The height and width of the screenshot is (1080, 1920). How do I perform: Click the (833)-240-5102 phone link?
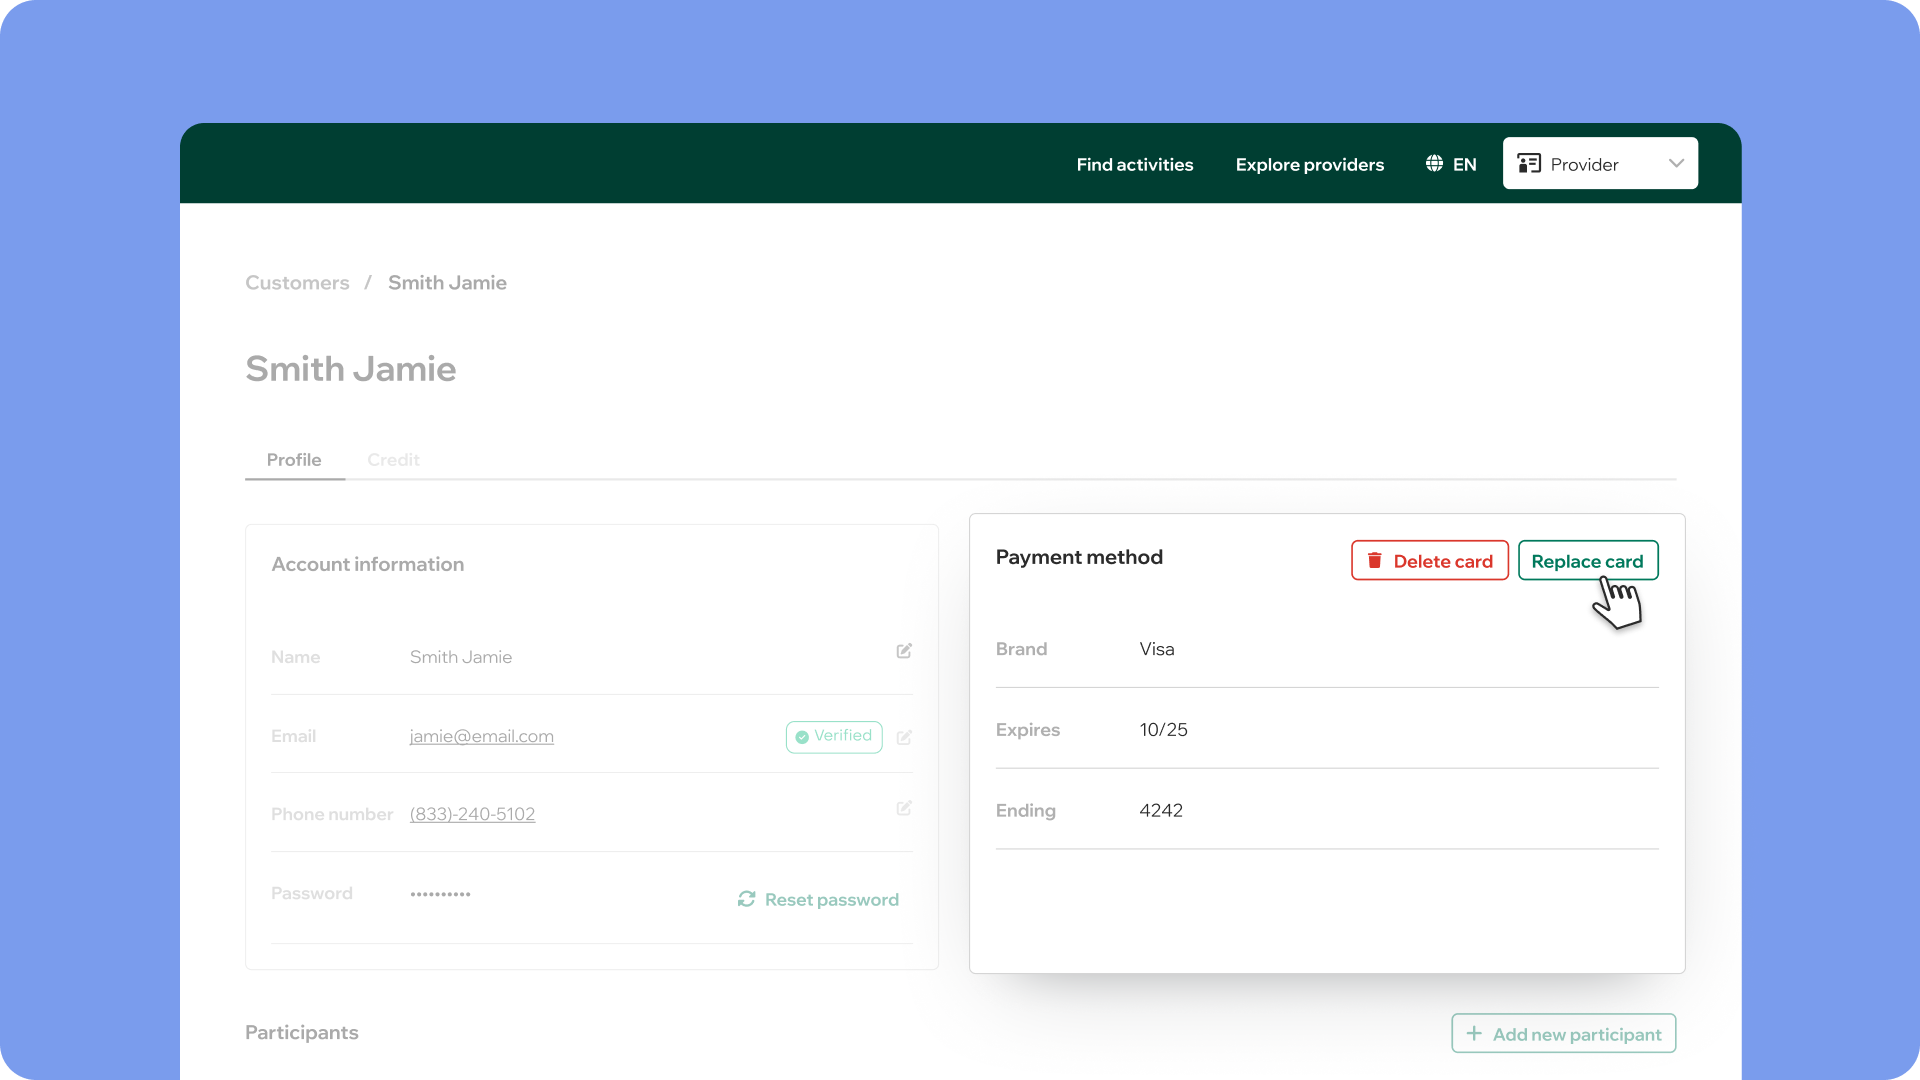(472, 814)
